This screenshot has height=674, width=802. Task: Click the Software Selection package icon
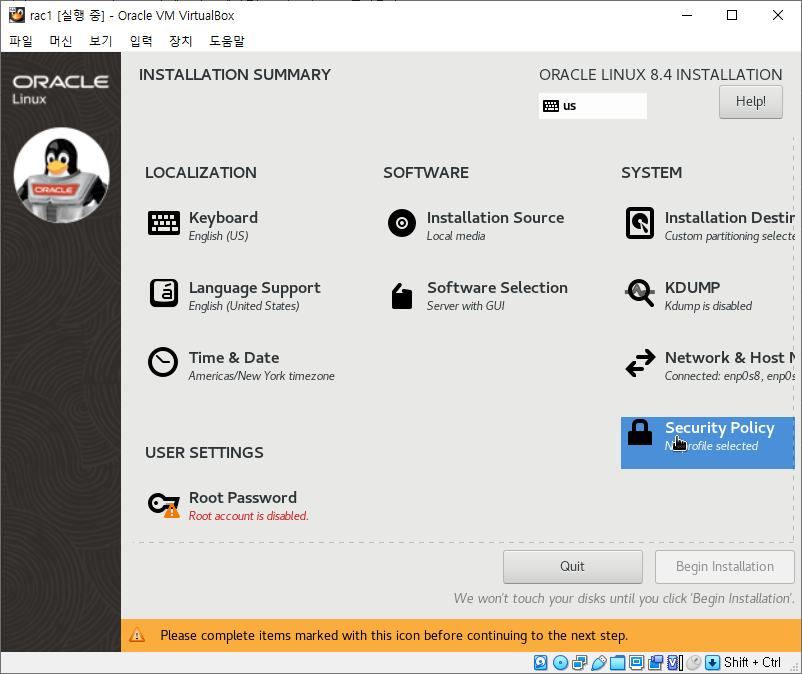[402, 296]
